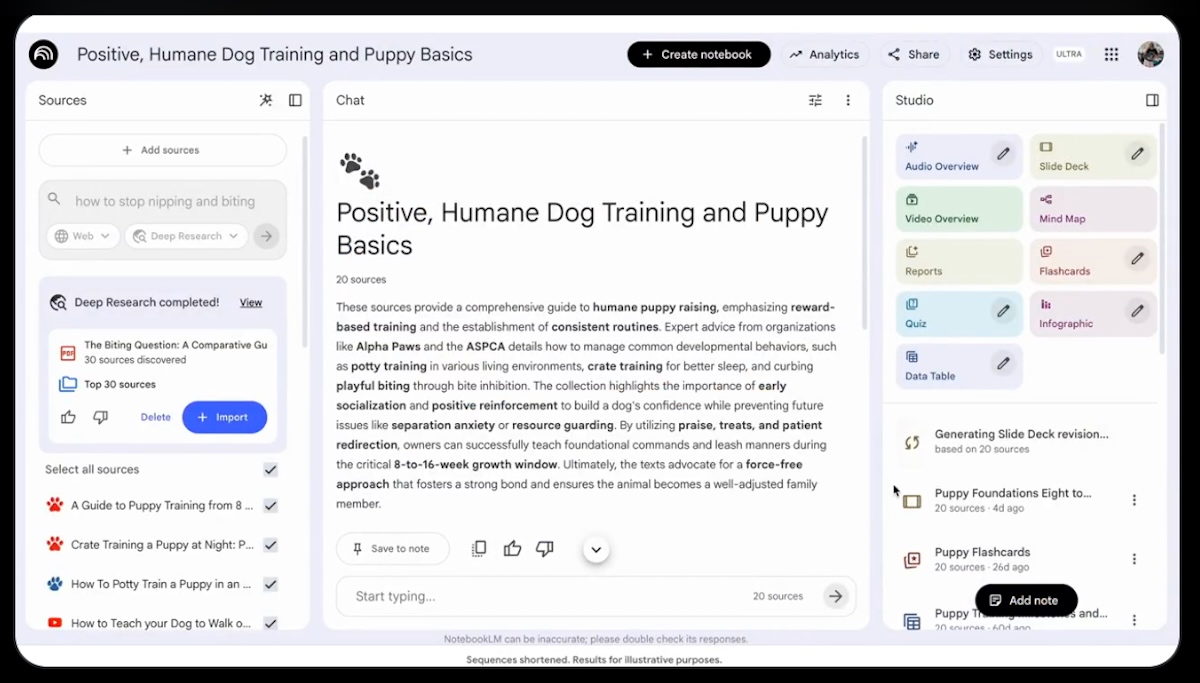
Task: Uncheck Crate Training a Puppy source
Action: [270, 545]
